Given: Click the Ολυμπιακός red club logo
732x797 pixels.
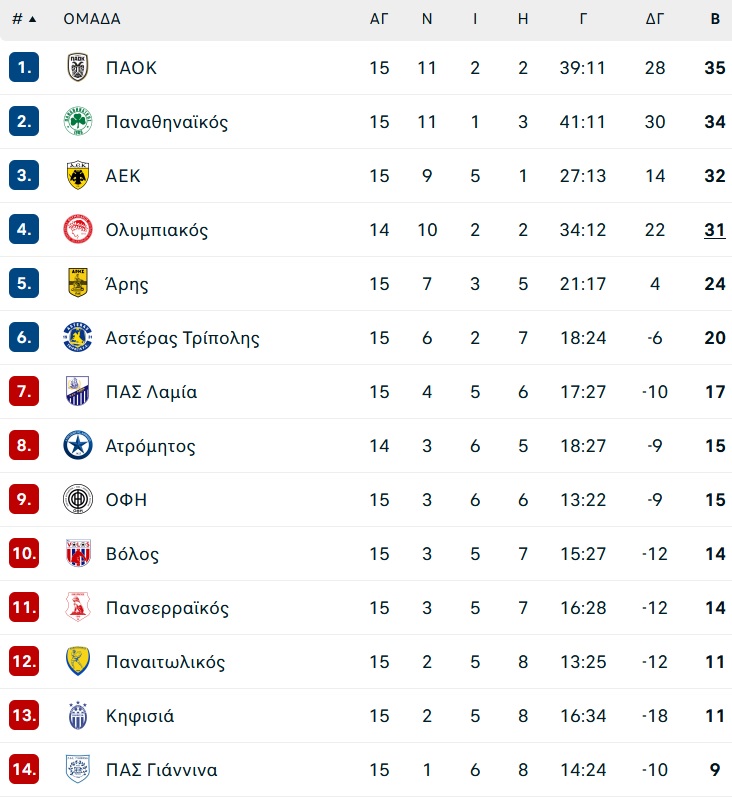Looking at the screenshot, I should pyautogui.click(x=78, y=229).
